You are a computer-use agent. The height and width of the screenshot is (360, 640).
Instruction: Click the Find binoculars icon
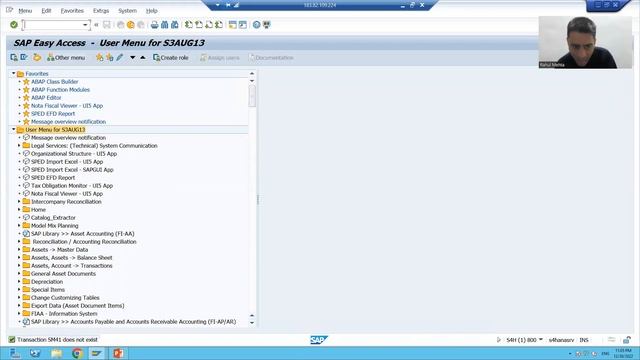[x=164, y=25]
